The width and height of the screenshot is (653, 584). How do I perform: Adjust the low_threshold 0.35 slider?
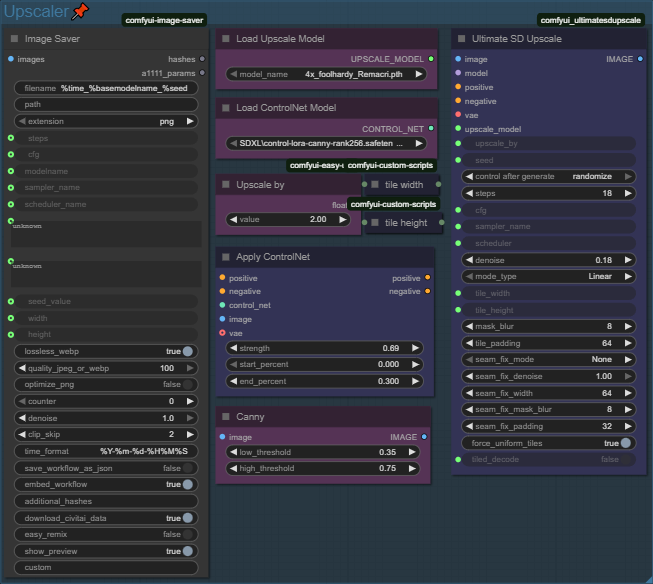pos(323,452)
